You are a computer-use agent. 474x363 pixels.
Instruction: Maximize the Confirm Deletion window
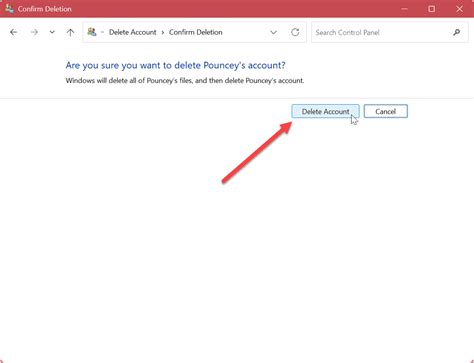coord(432,9)
